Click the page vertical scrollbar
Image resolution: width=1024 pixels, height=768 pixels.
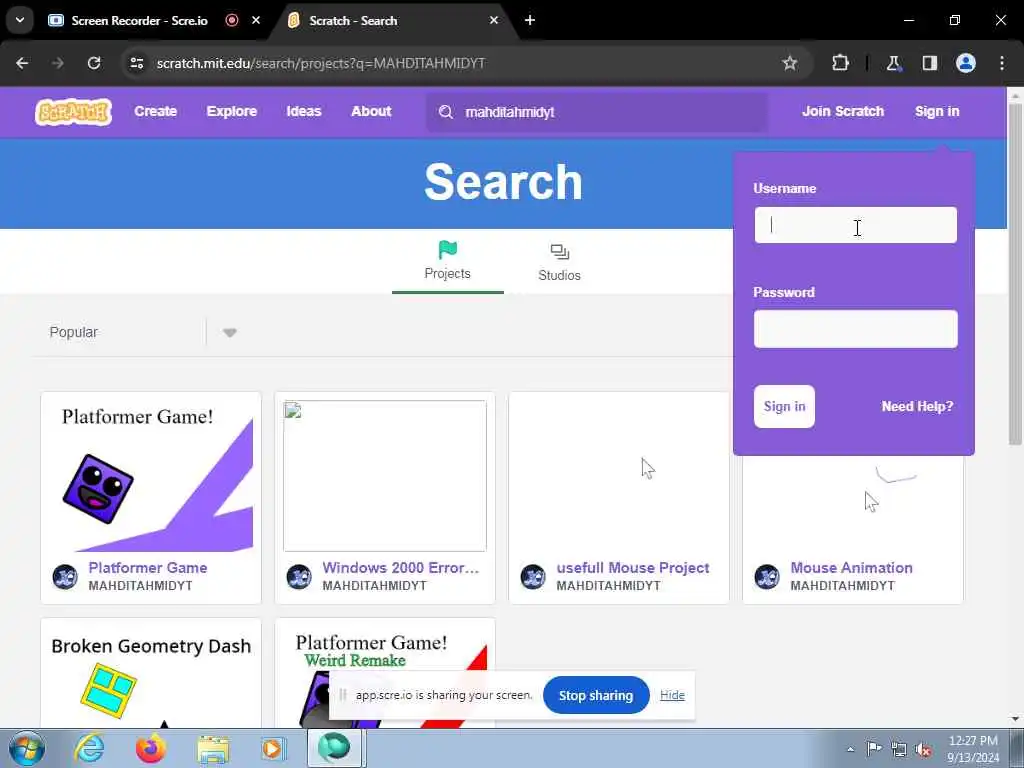pos(1015,274)
